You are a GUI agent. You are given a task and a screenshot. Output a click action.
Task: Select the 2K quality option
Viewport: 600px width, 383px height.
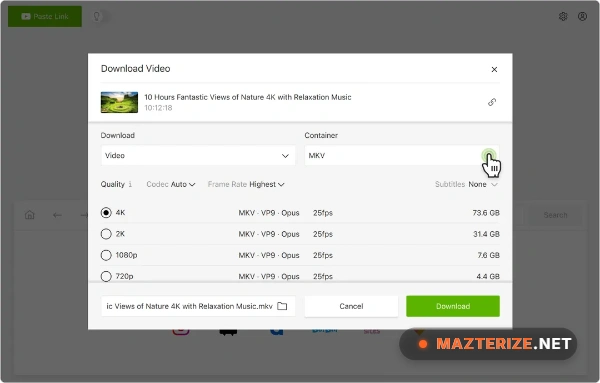[106, 234]
